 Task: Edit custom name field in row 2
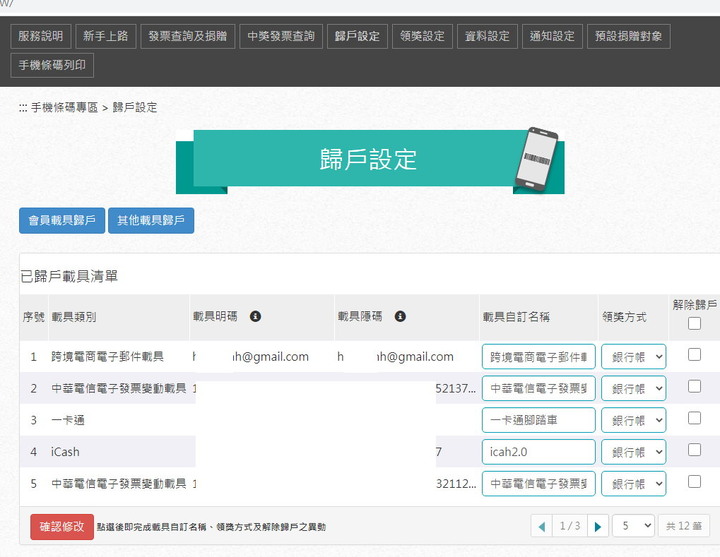539,388
